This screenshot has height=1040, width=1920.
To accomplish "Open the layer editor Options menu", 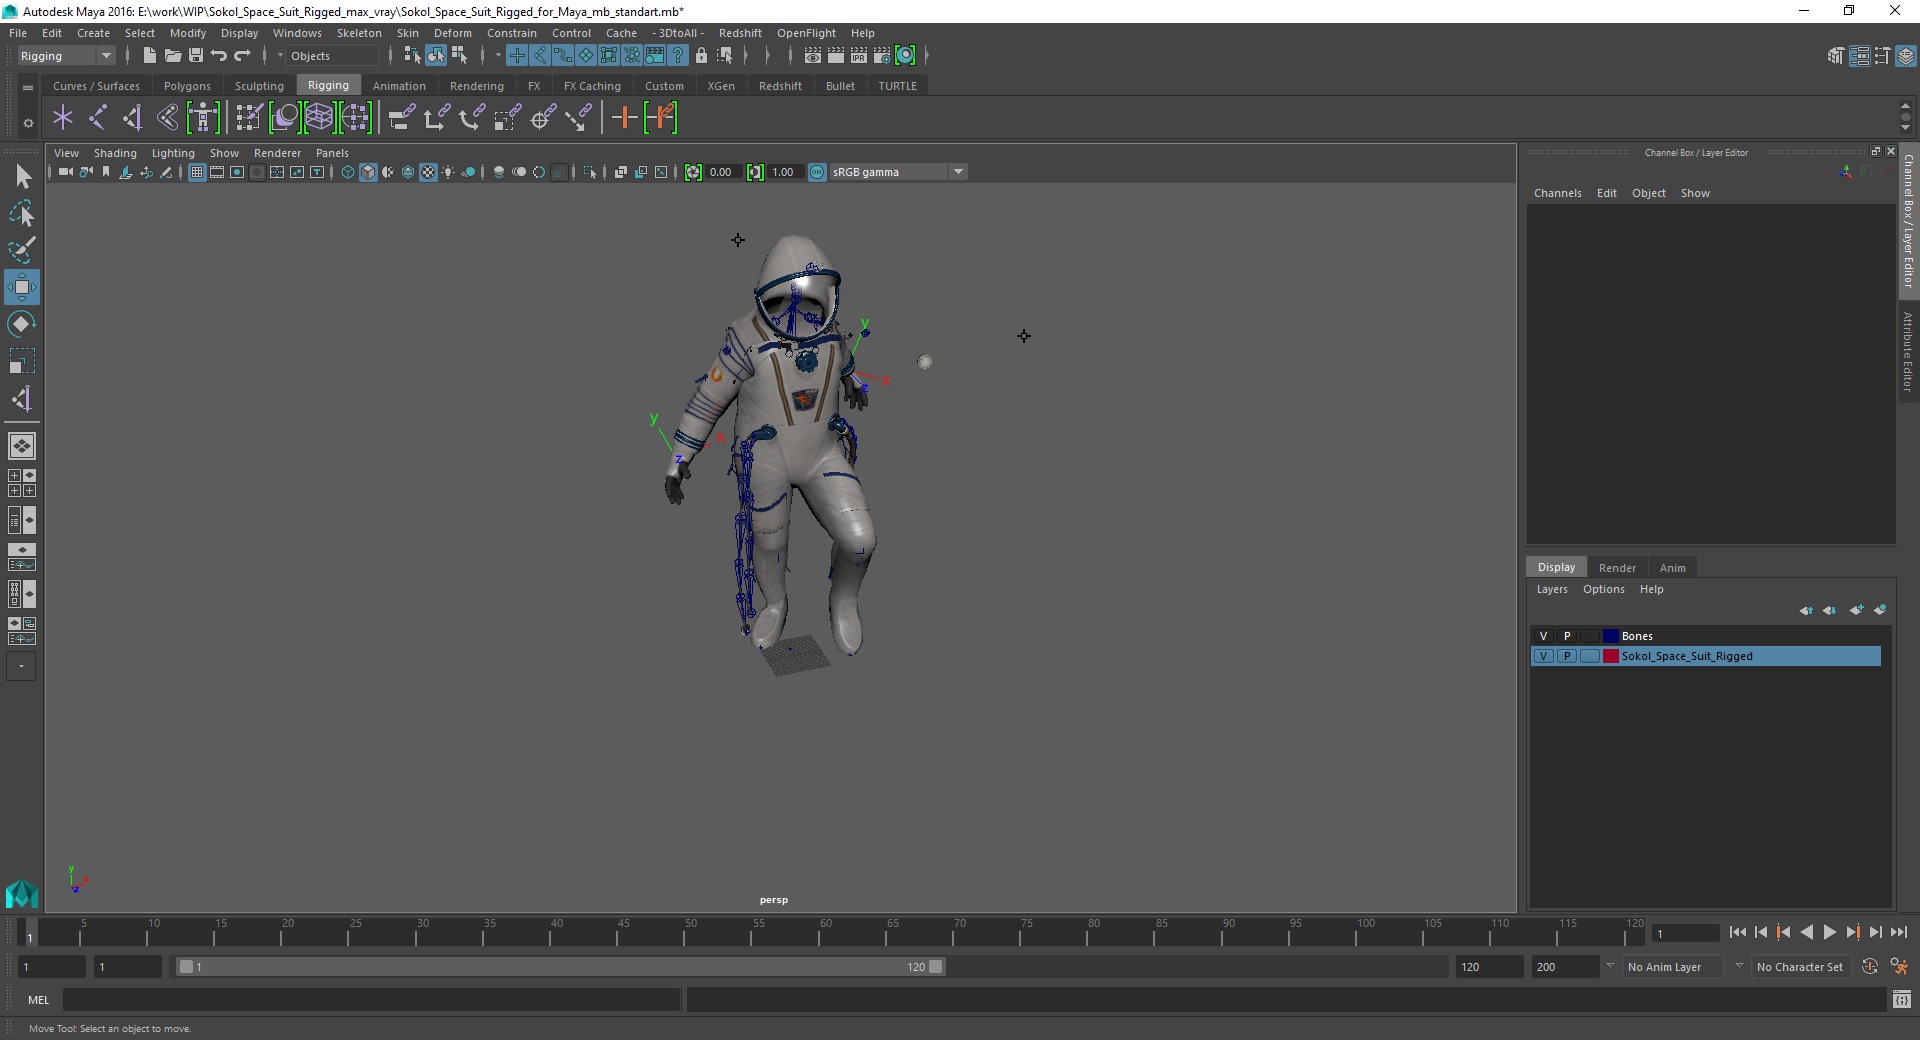I will (x=1603, y=589).
